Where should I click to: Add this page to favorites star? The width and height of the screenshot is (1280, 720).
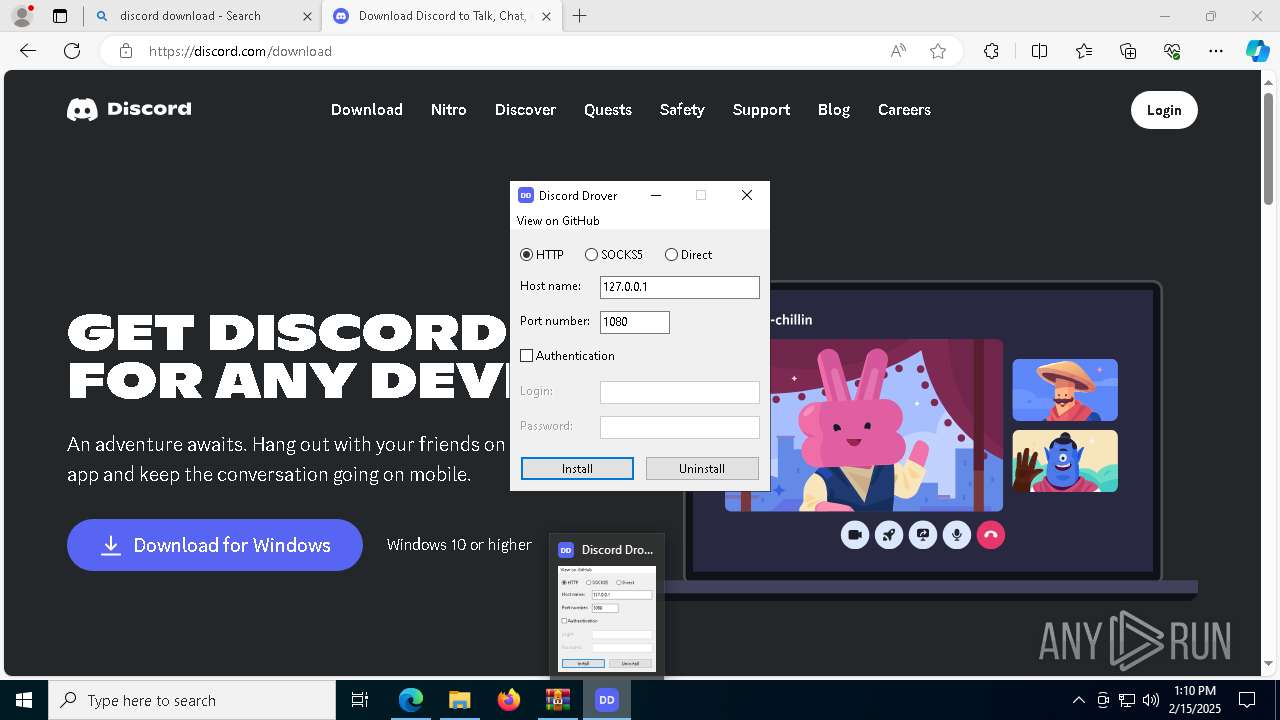click(938, 51)
